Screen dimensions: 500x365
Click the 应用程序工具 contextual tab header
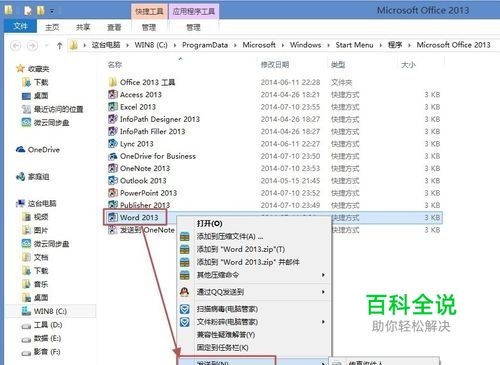(194, 11)
